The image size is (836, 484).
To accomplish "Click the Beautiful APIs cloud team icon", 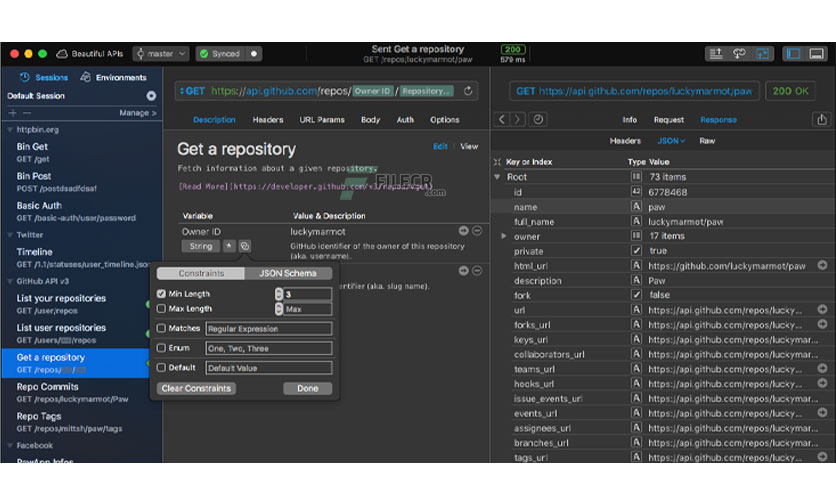I will click(x=62, y=54).
